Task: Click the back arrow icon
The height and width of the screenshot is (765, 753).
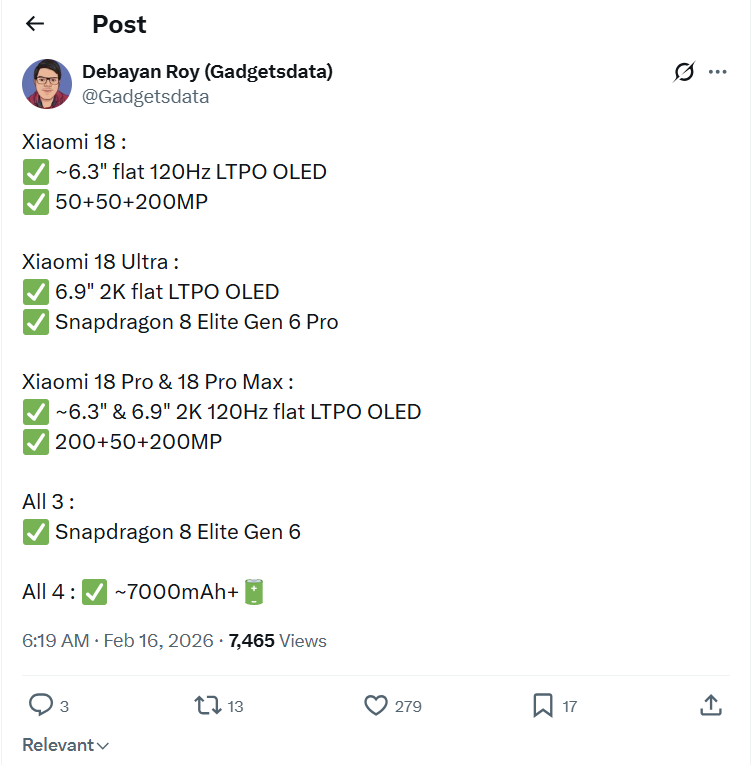Action: (x=35, y=24)
